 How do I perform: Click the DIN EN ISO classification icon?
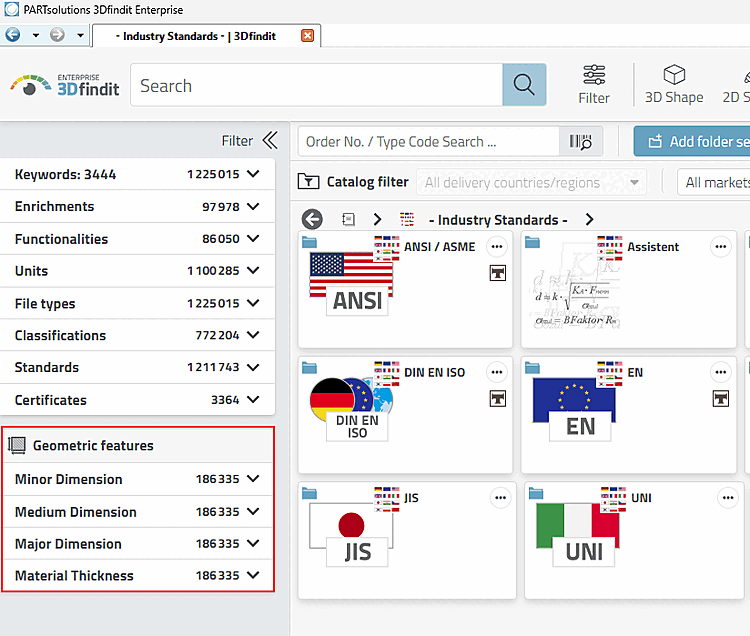(497, 398)
